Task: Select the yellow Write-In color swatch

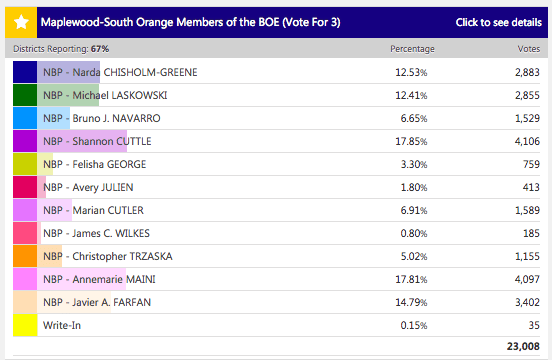Action: click(x=25, y=325)
